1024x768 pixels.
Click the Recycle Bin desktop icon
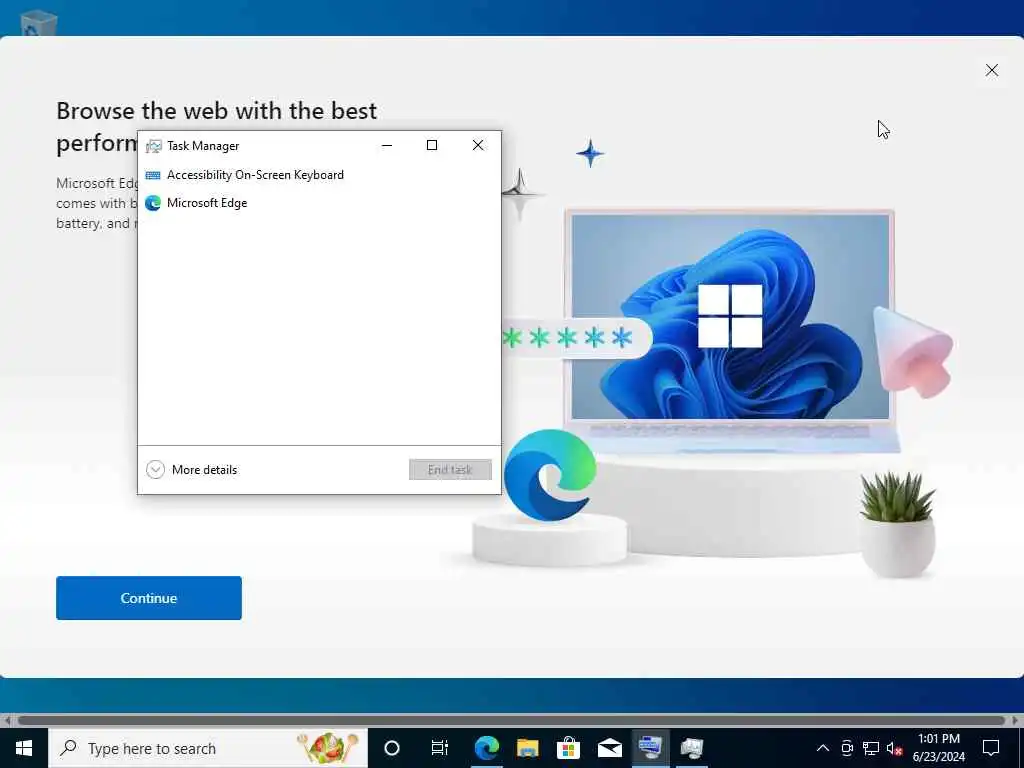pos(39,24)
